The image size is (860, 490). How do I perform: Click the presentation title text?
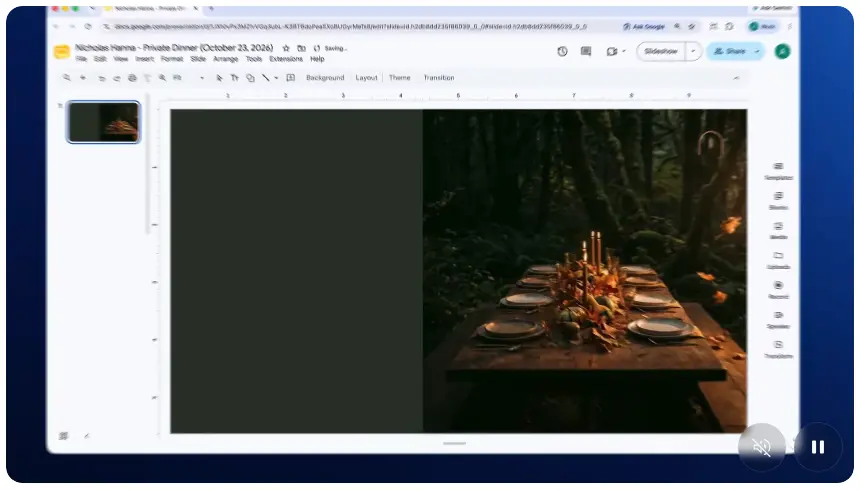click(x=174, y=48)
